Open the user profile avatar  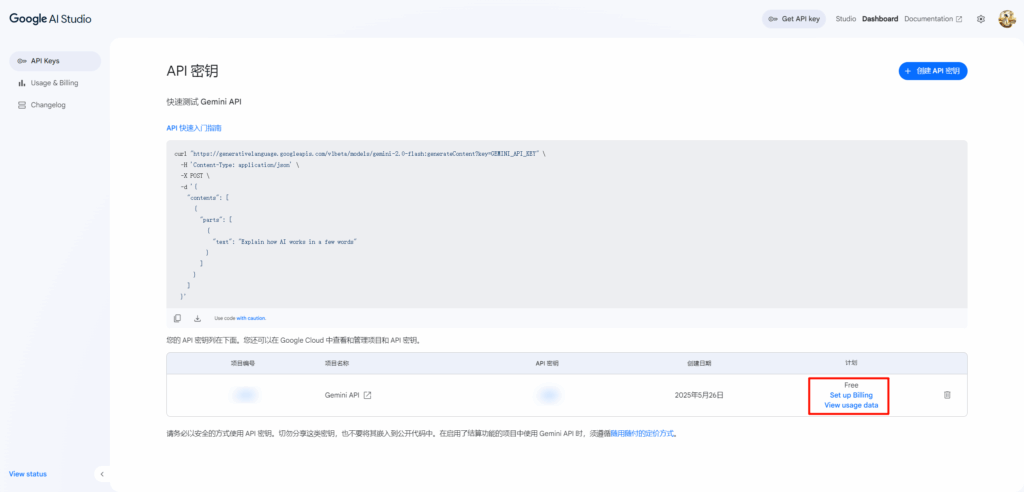(1006, 19)
